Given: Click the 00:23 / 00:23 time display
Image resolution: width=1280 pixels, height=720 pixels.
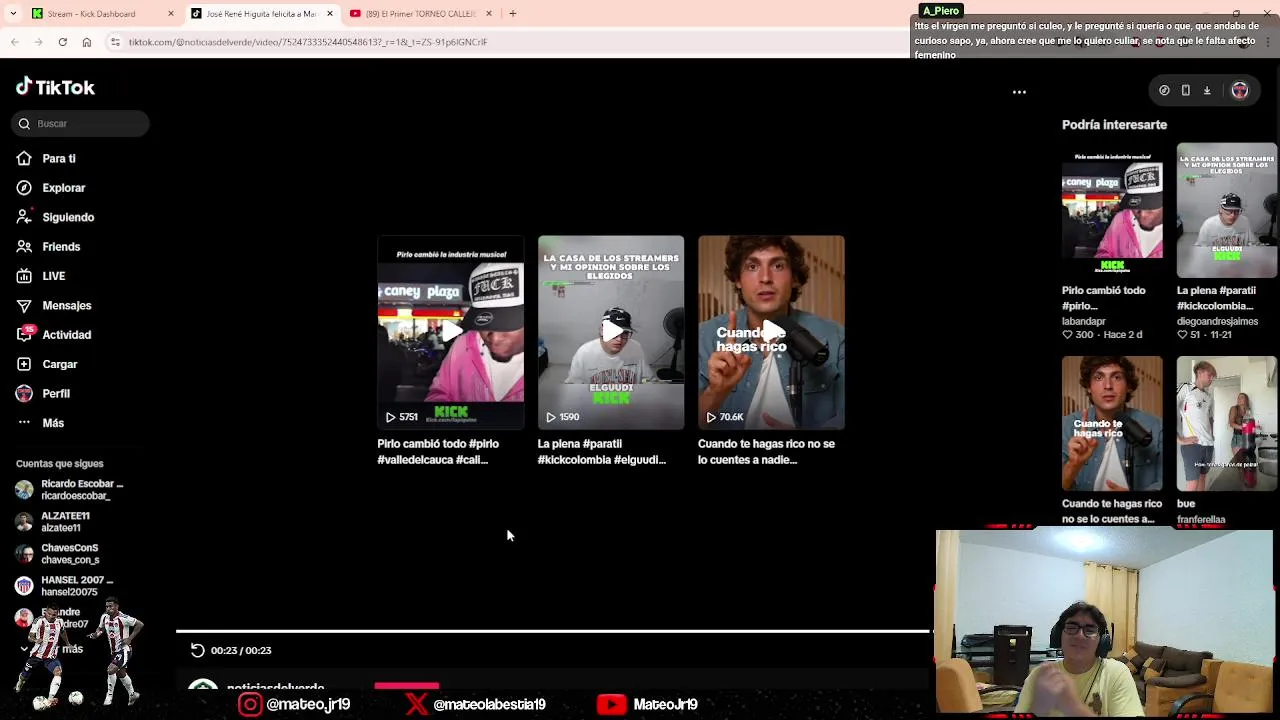Looking at the screenshot, I should coord(241,650).
